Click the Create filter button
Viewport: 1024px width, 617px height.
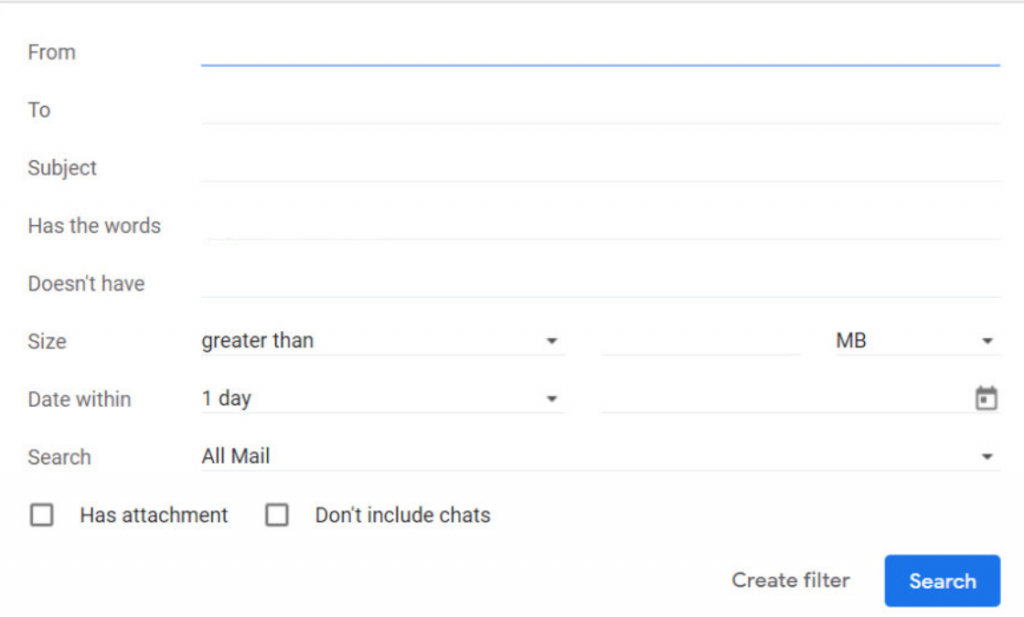tap(790, 580)
